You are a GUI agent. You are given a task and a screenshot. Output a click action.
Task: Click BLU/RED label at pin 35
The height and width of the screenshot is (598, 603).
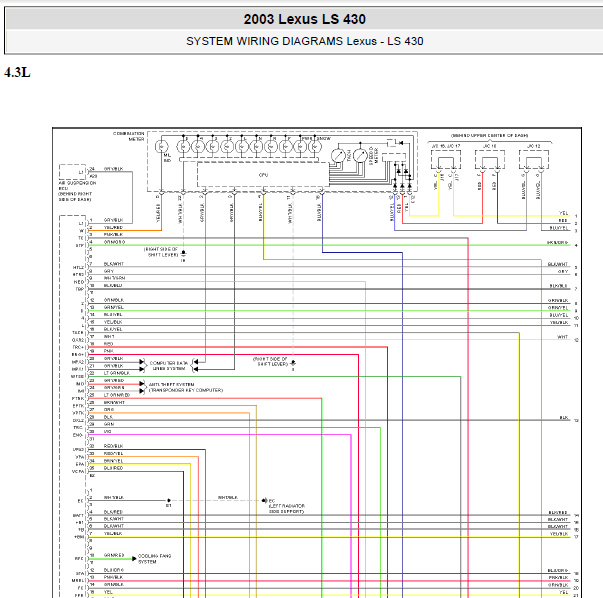113,468
